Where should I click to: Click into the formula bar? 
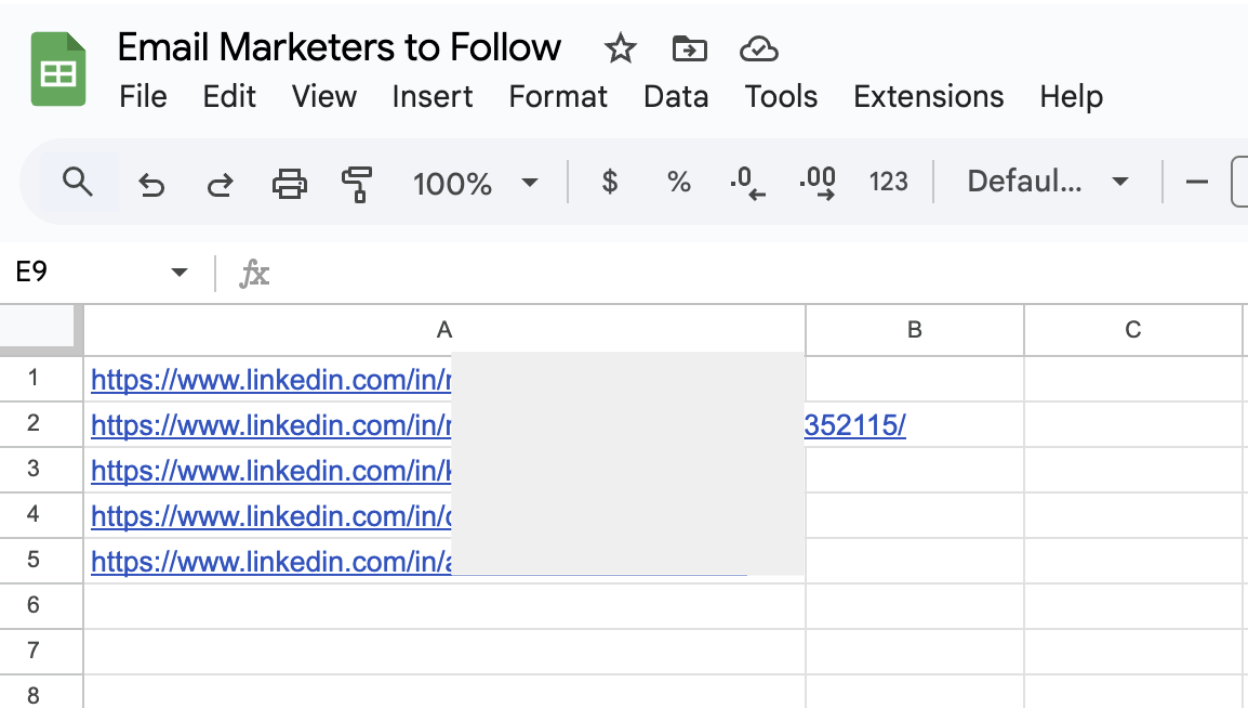(x=760, y=273)
